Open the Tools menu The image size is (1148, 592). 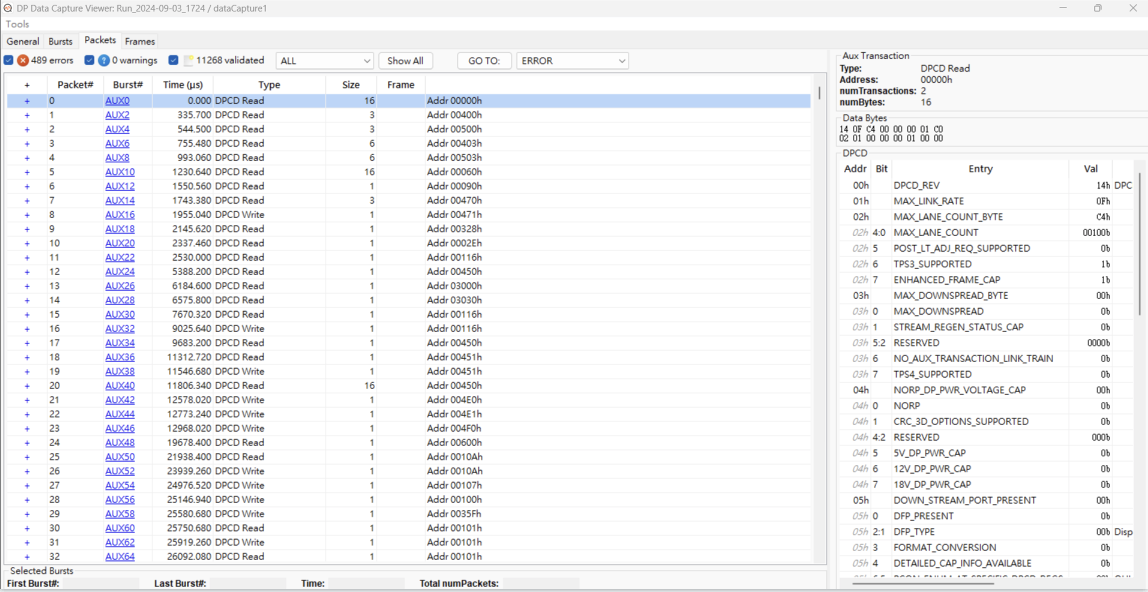click(x=18, y=24)
